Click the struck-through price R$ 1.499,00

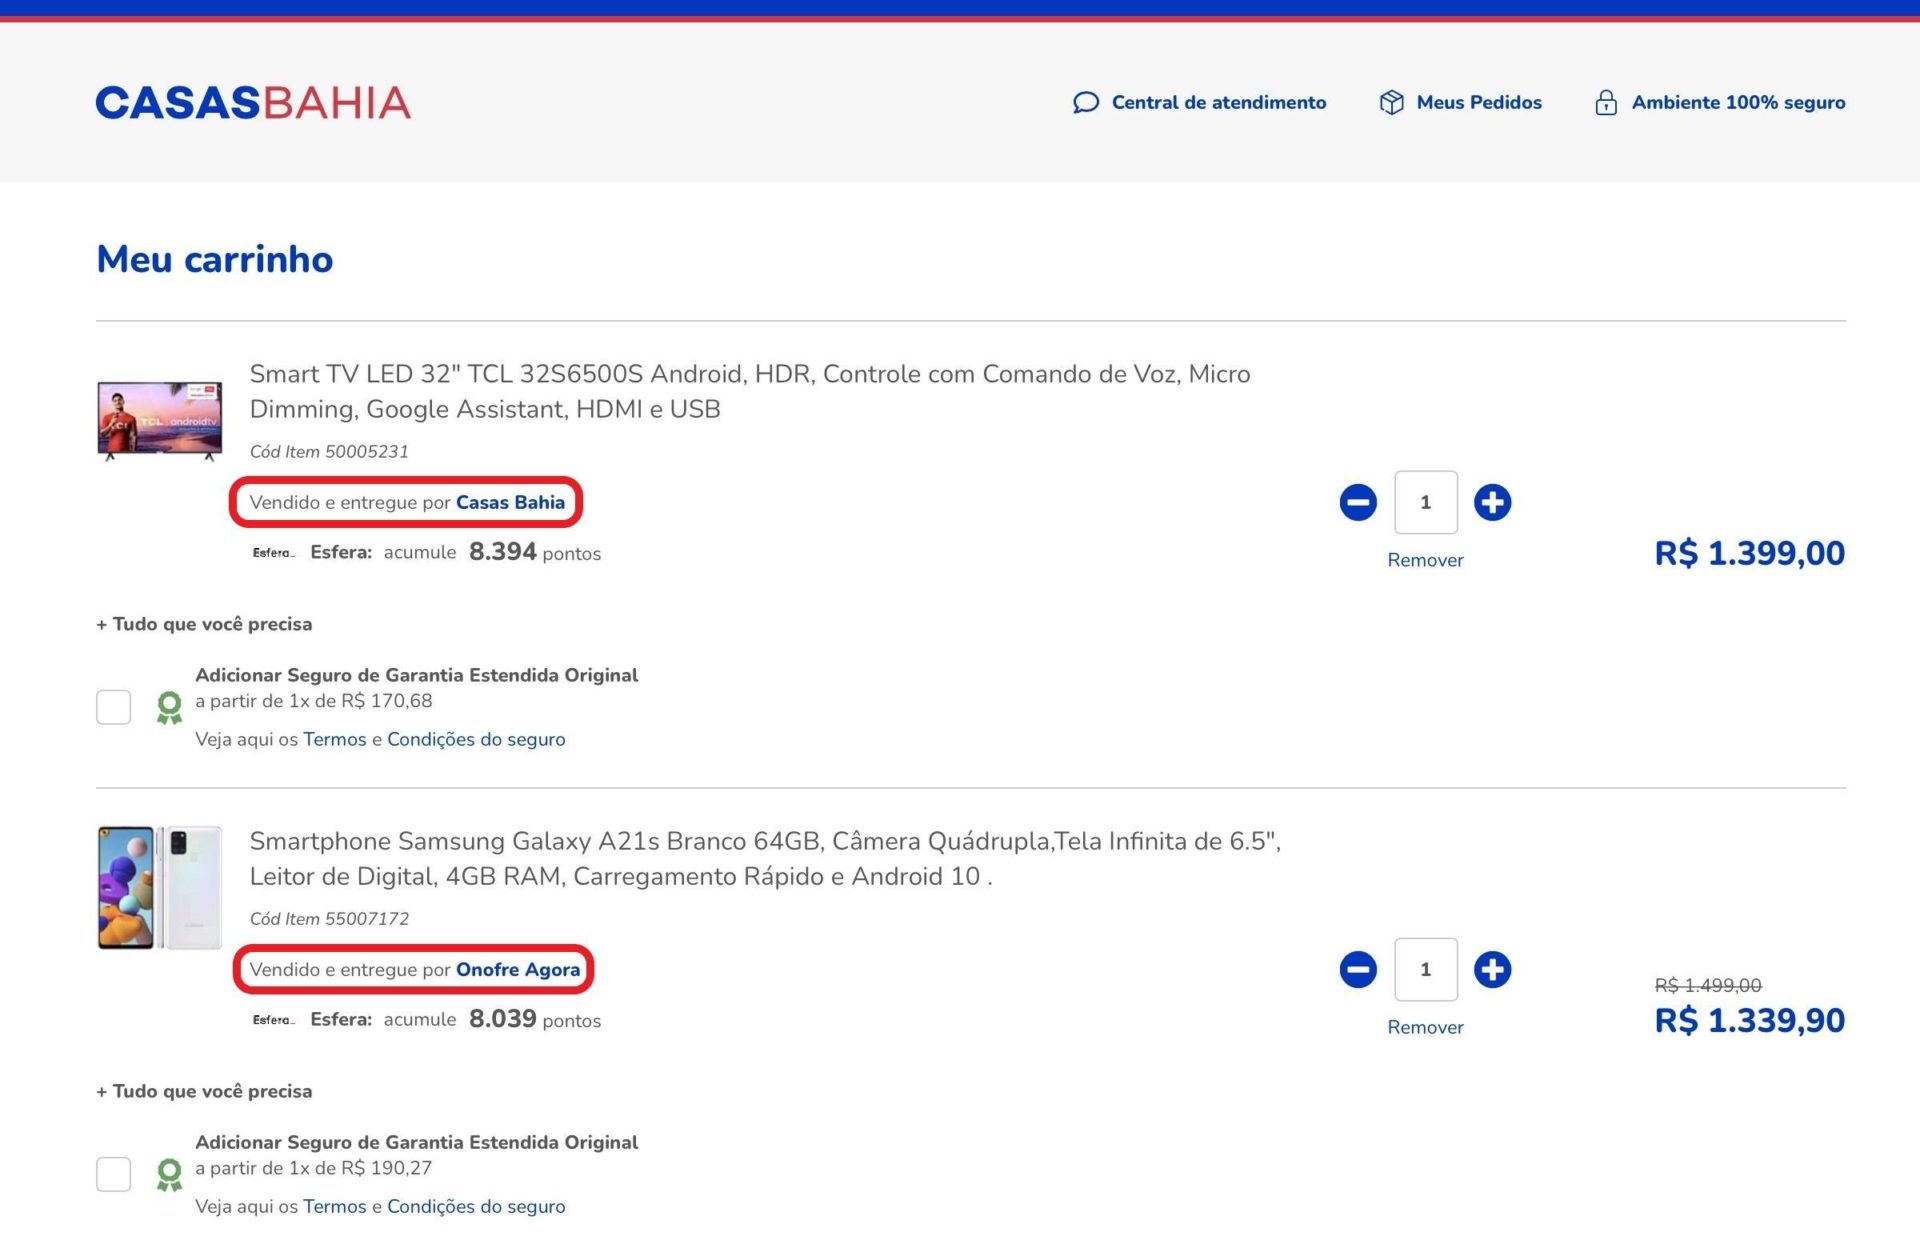[x=1708, y=985]
